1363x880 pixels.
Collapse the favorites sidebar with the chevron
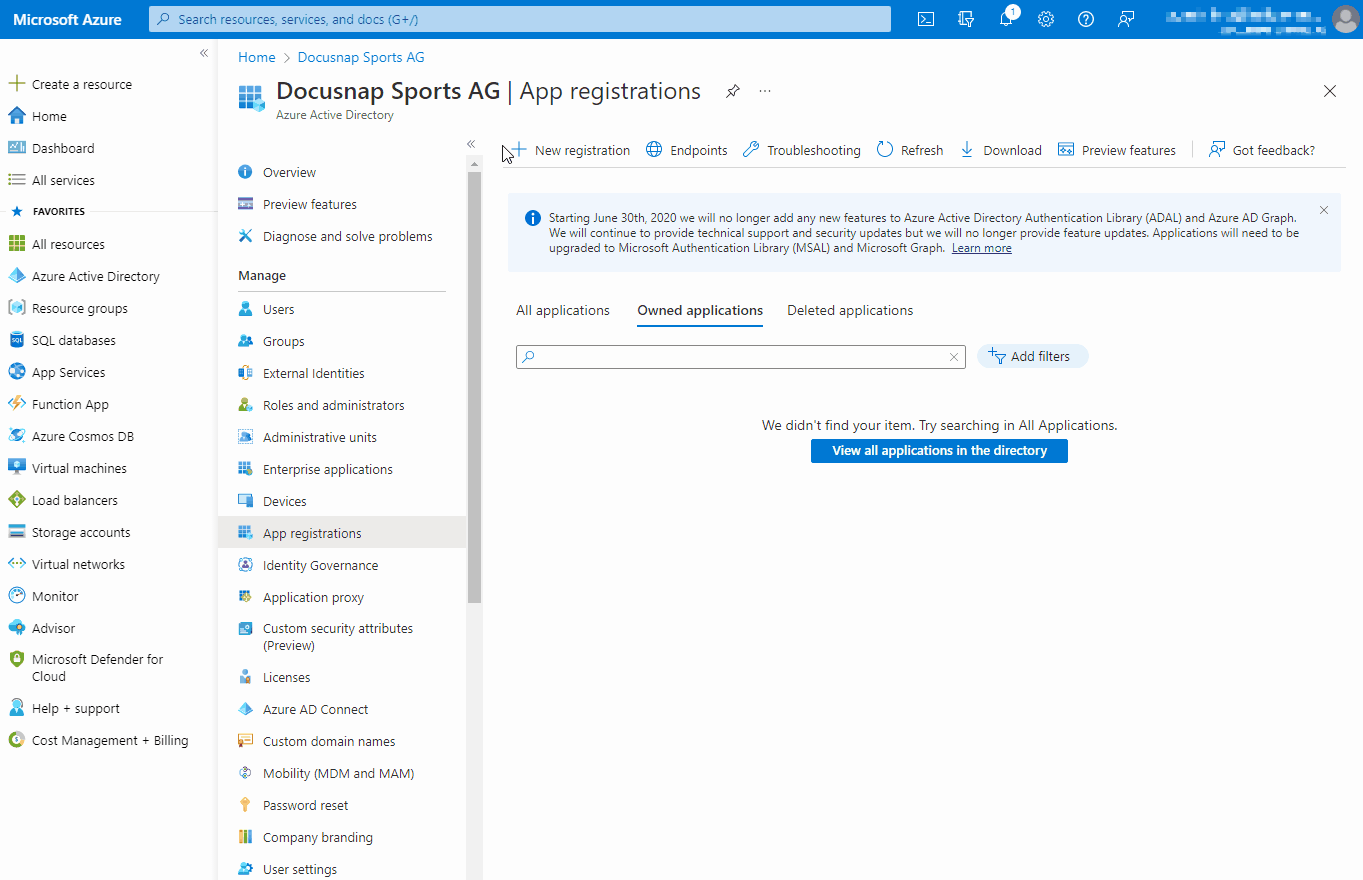coord(203,52)
